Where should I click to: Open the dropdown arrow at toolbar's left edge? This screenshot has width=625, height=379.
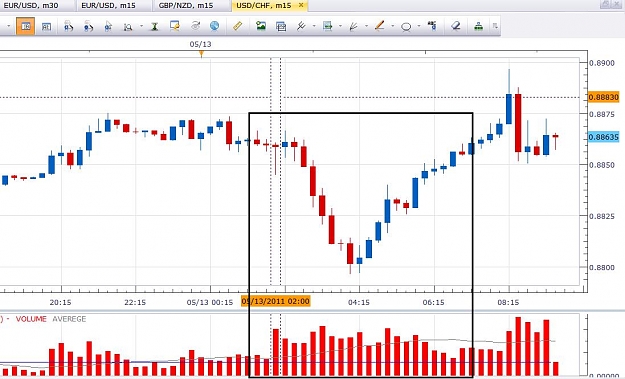pos(8,27)
